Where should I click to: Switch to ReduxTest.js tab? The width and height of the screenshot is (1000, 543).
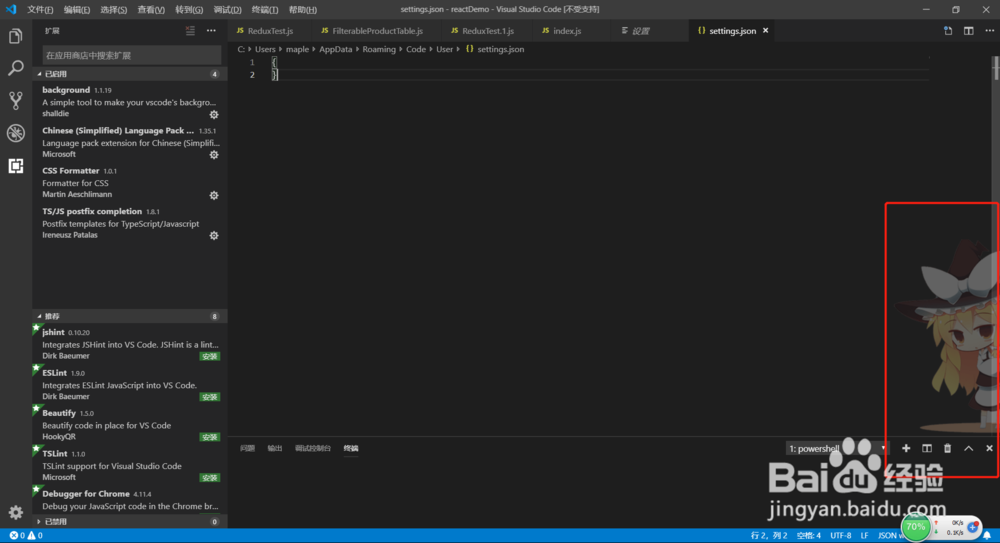click(x=270, y=31)
